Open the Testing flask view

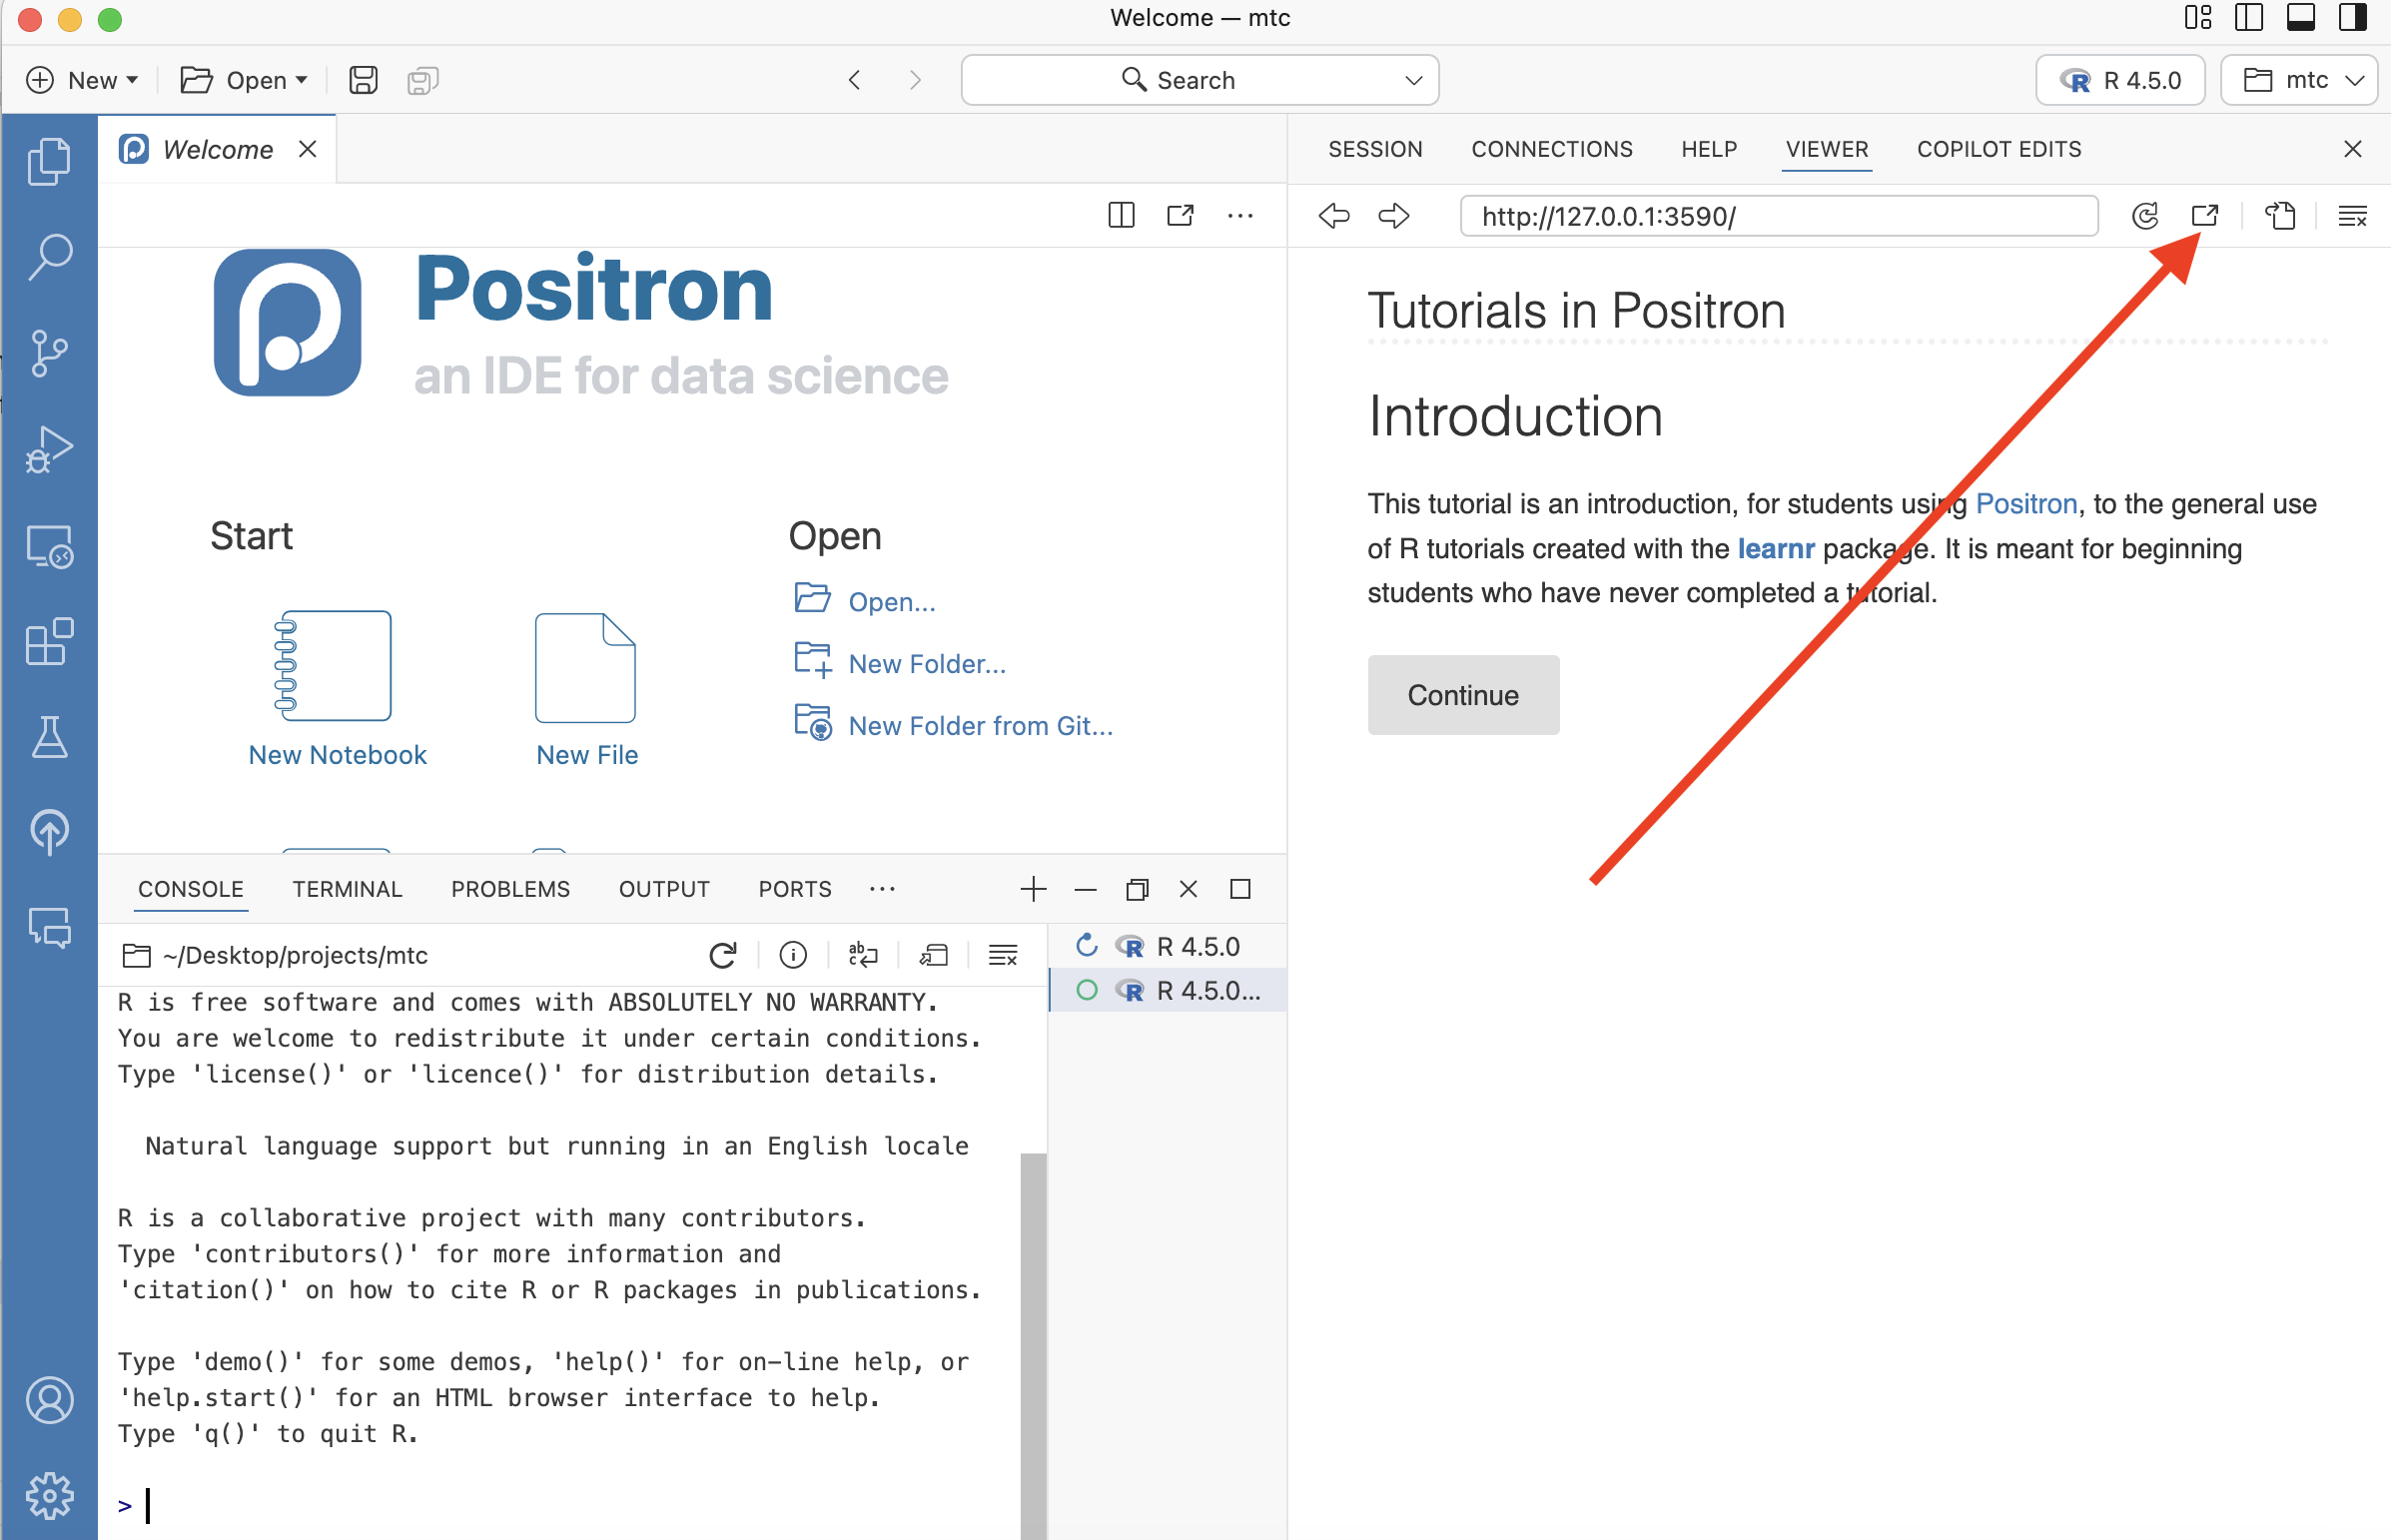[x=49, y=737]
